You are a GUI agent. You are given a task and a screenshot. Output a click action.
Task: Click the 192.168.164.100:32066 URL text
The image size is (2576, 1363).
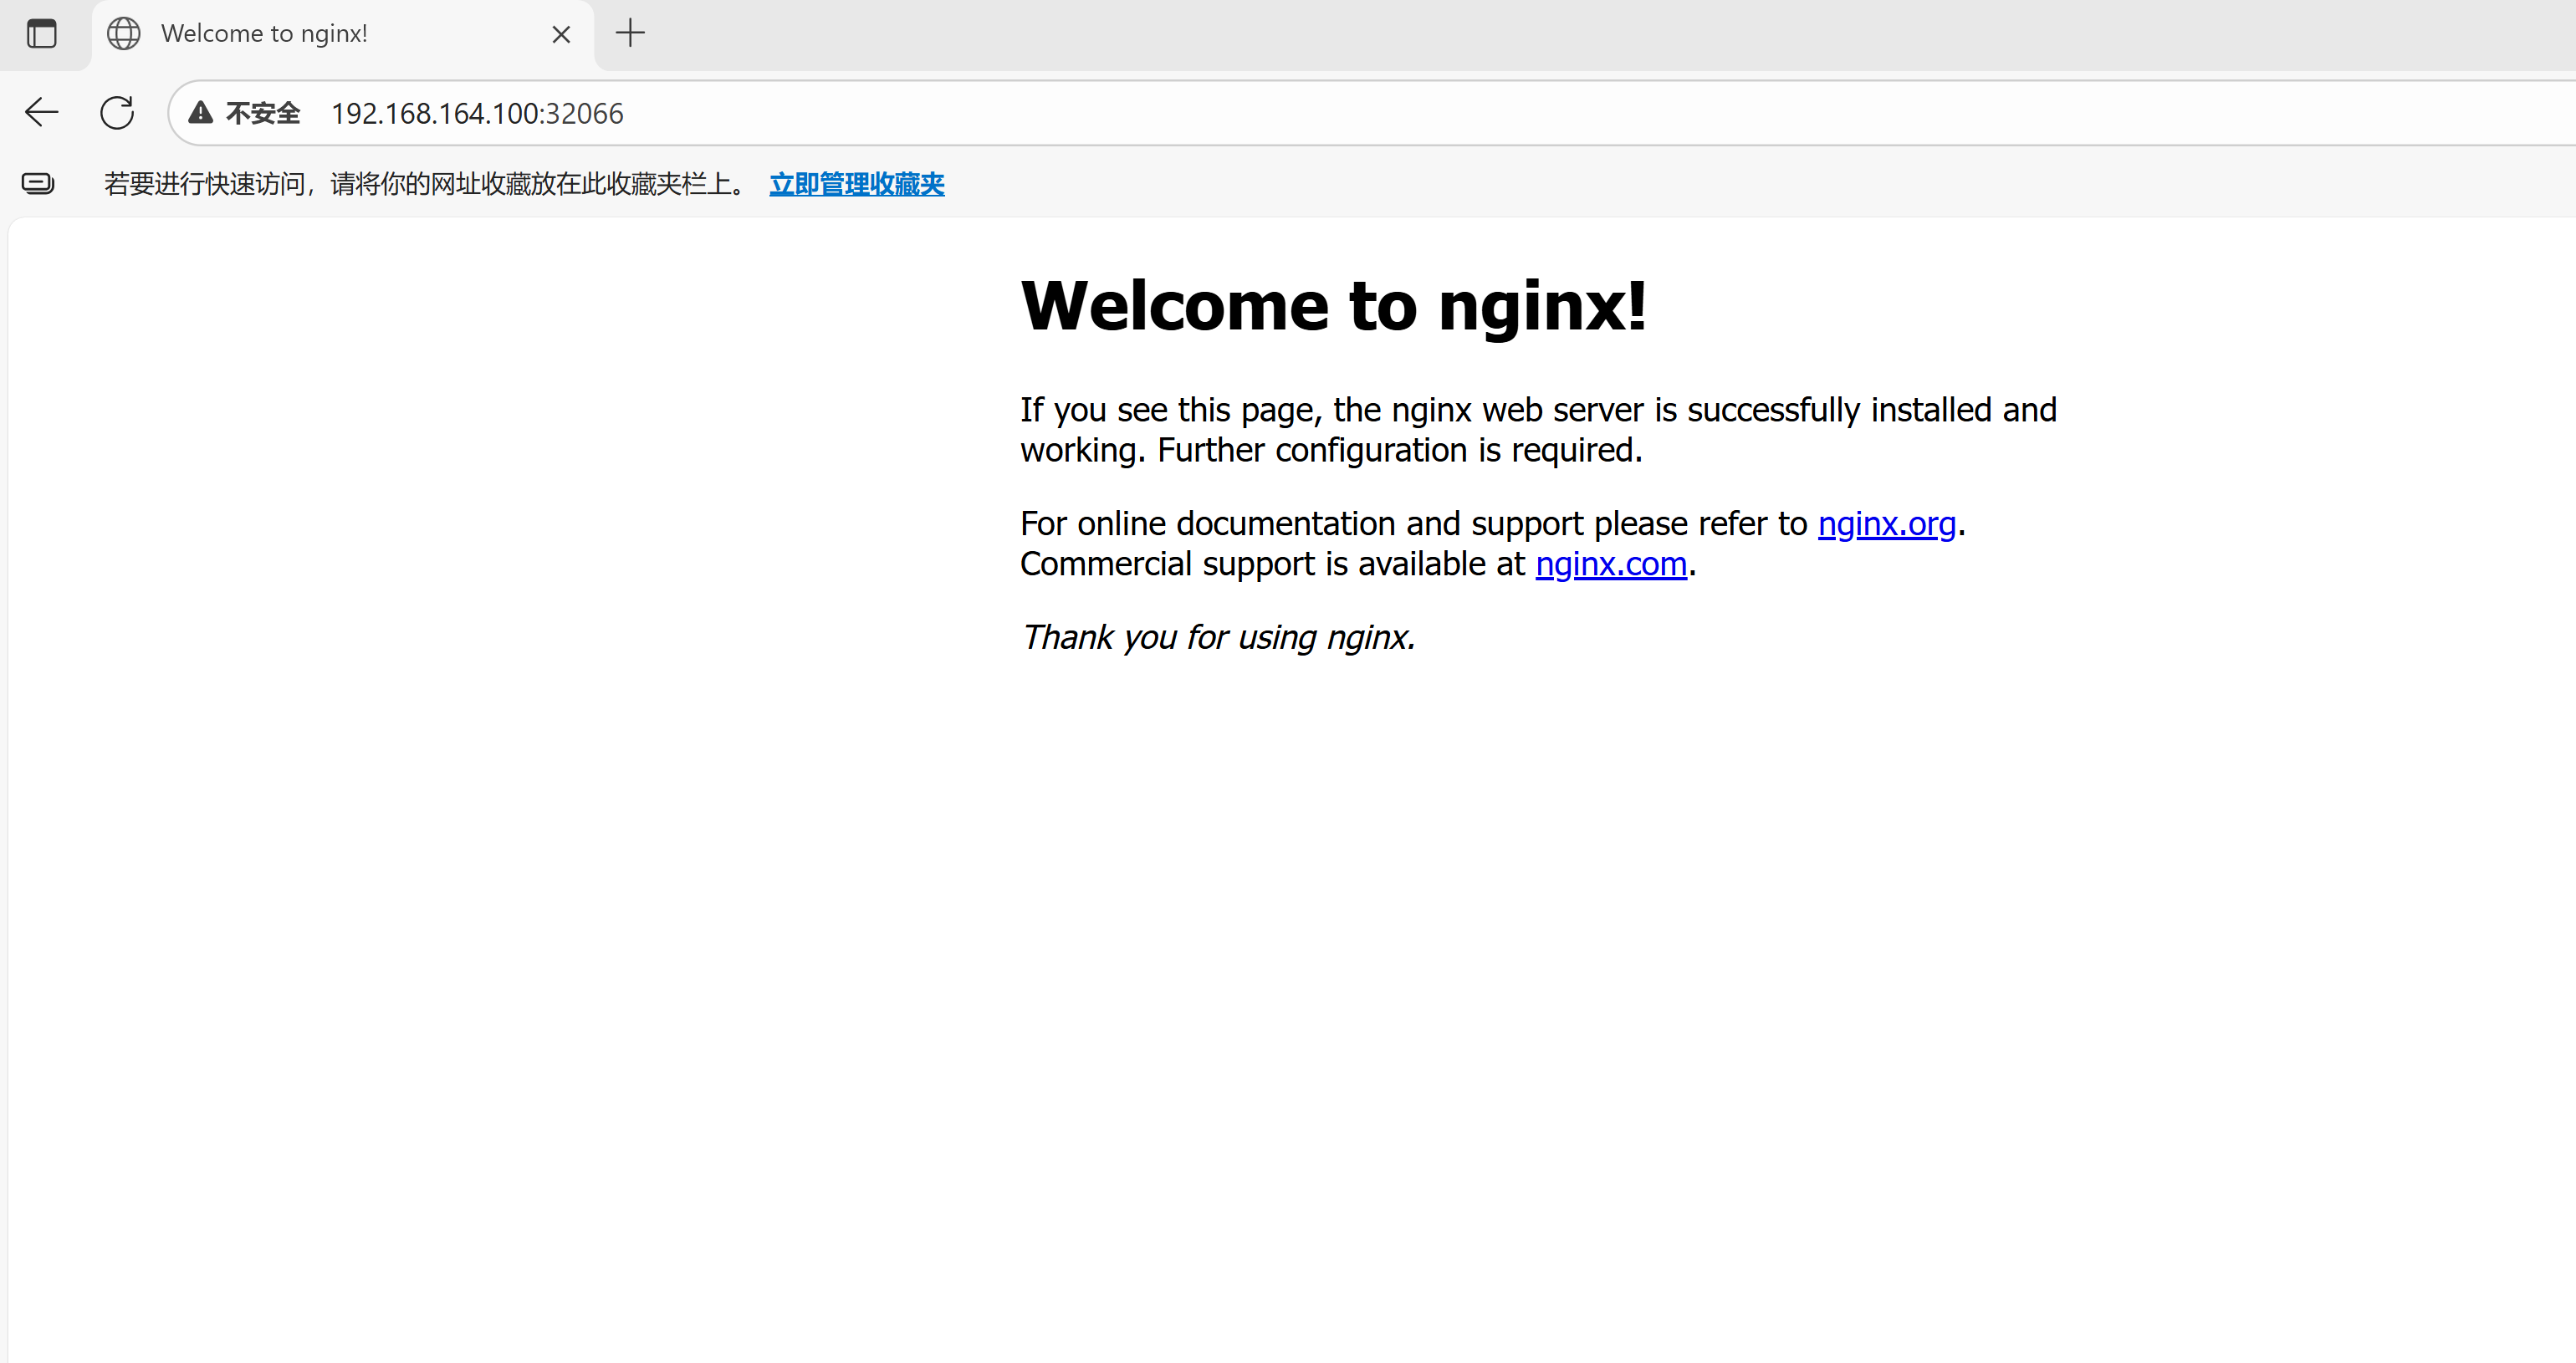pyautogui.click(x=477, y=114)
